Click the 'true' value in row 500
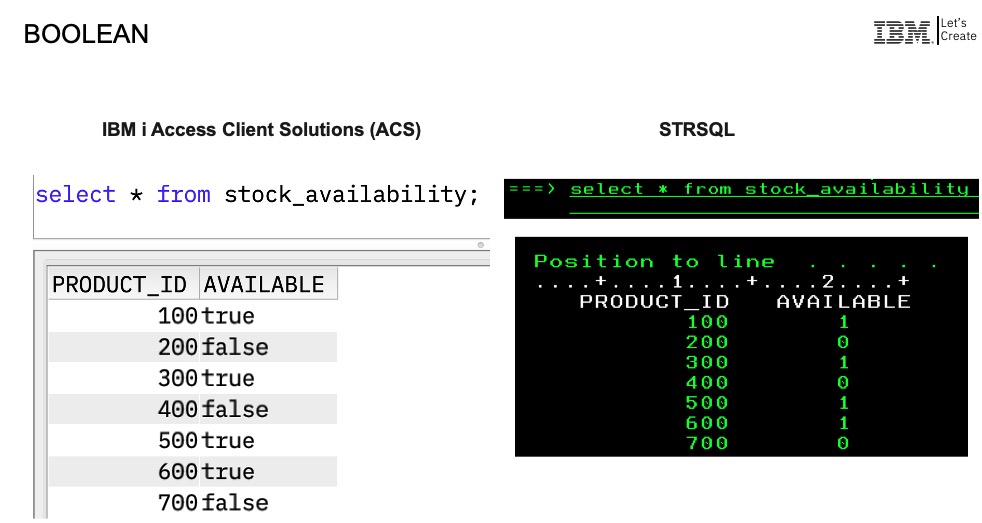This screenshot has width=982, height=523. tap(229, 441)
